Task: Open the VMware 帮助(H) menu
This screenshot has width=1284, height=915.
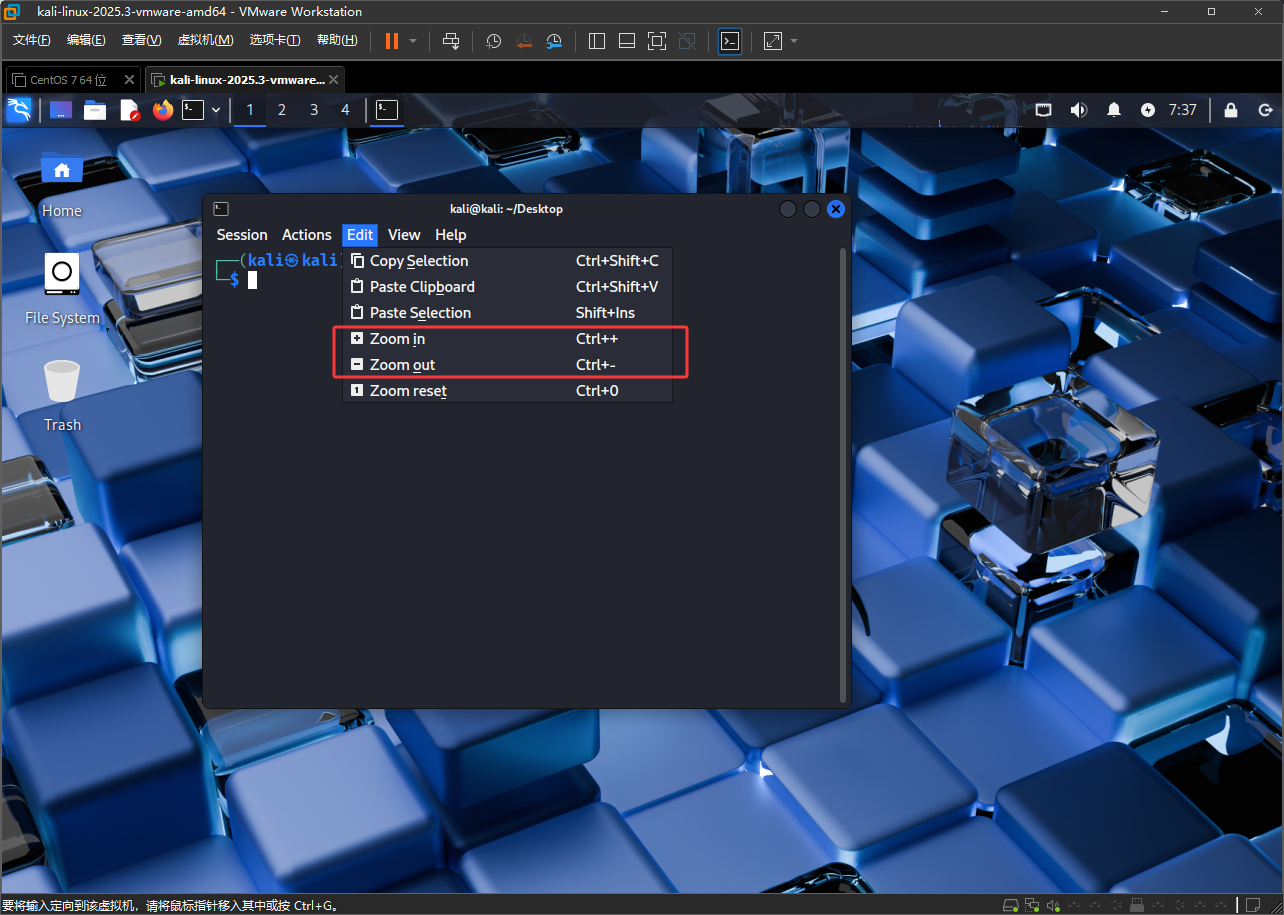Action: pyautogui.click(x=337, y=40)
